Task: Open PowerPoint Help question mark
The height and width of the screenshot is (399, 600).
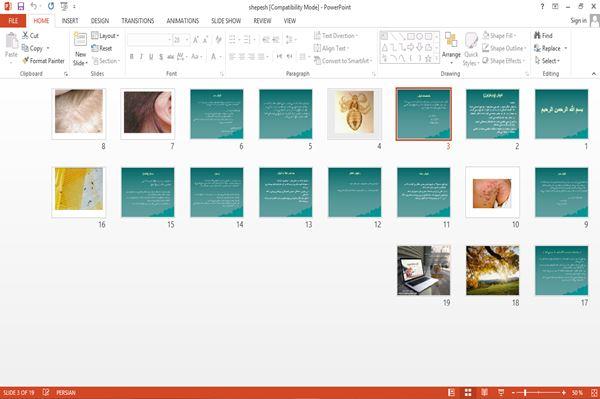Action: [542, 7]
